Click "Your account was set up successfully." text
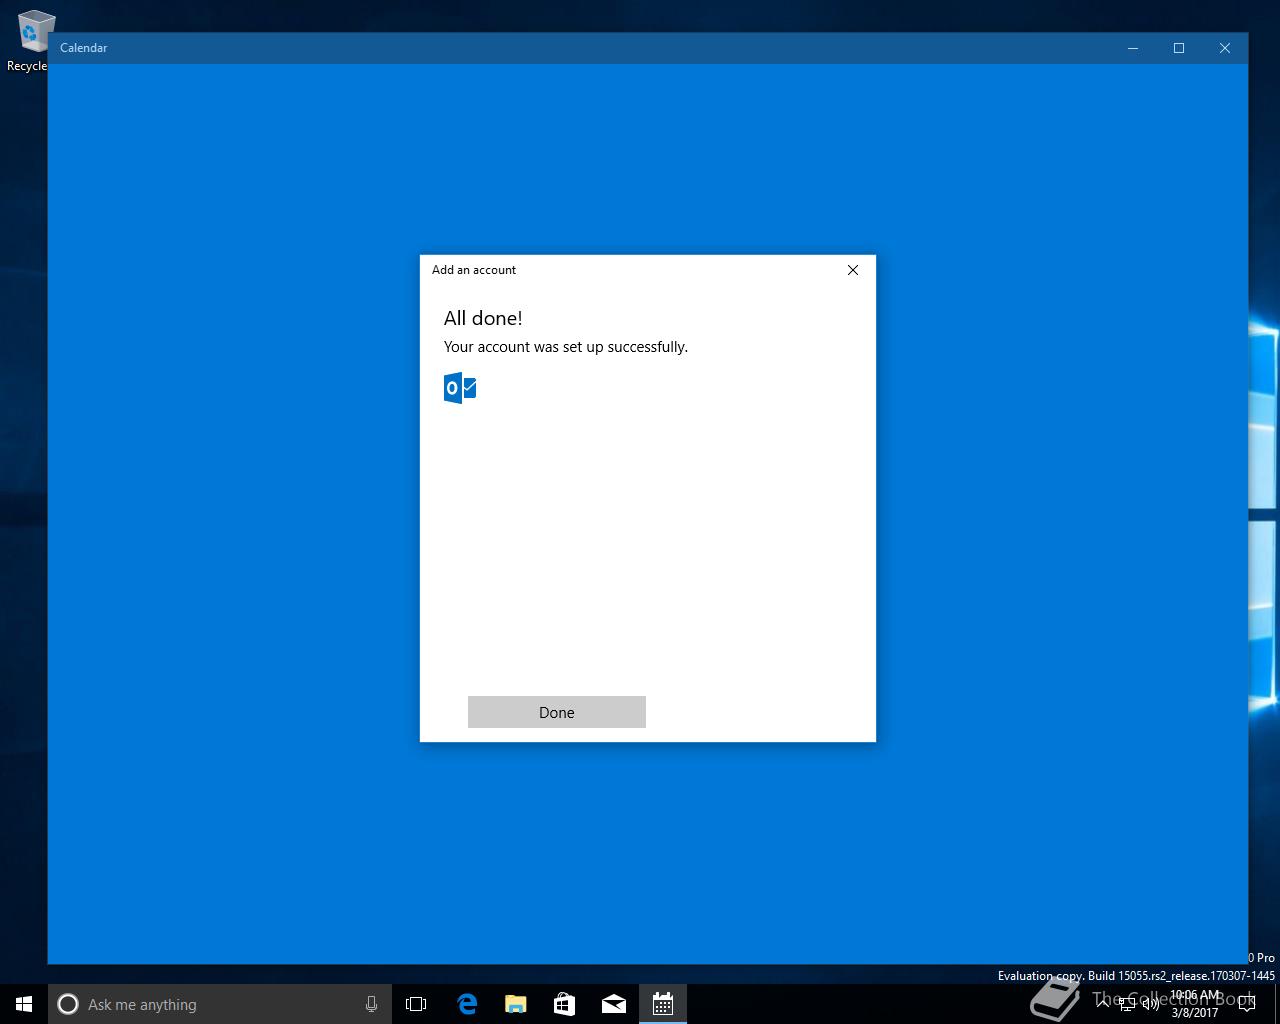 coord(566,347)
